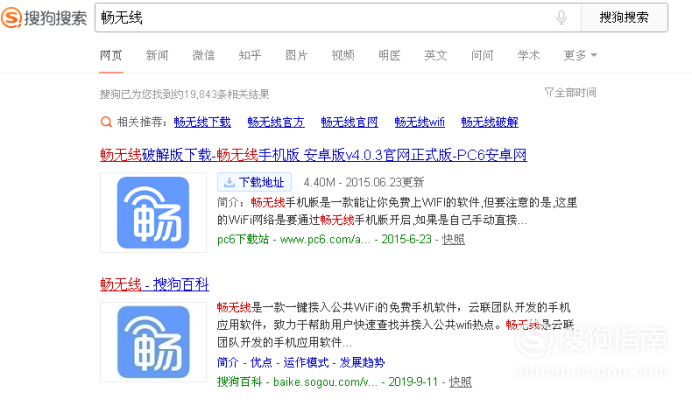Open the 运作模式 section link
Viewport: 692px width, 406px height.
[306, 363]
